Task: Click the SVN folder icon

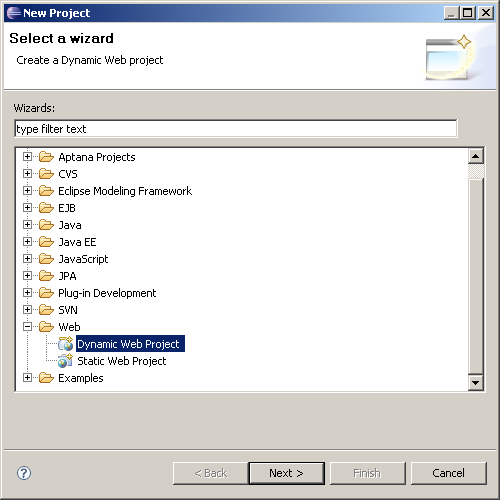Action: click(x=46, y=310)
